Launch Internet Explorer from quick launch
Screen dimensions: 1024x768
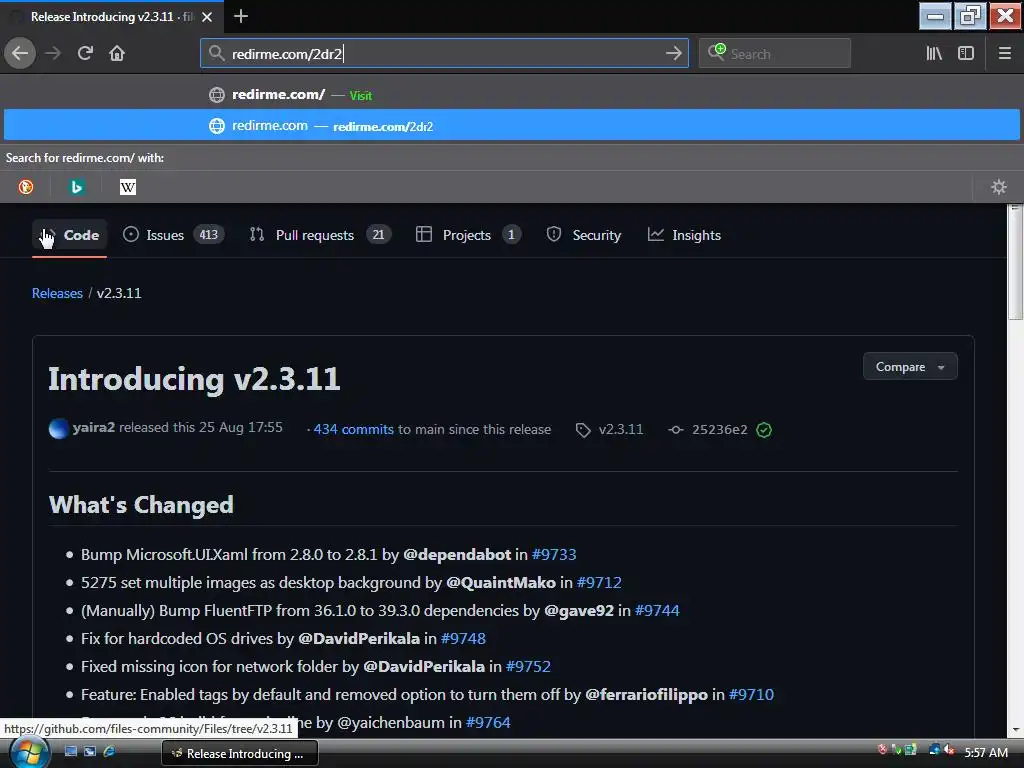109,752
